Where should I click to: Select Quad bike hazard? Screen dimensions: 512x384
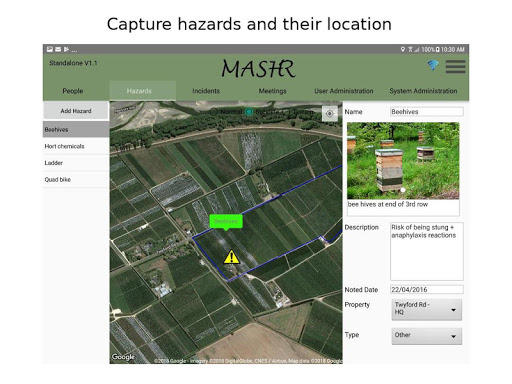coord(76,179)
